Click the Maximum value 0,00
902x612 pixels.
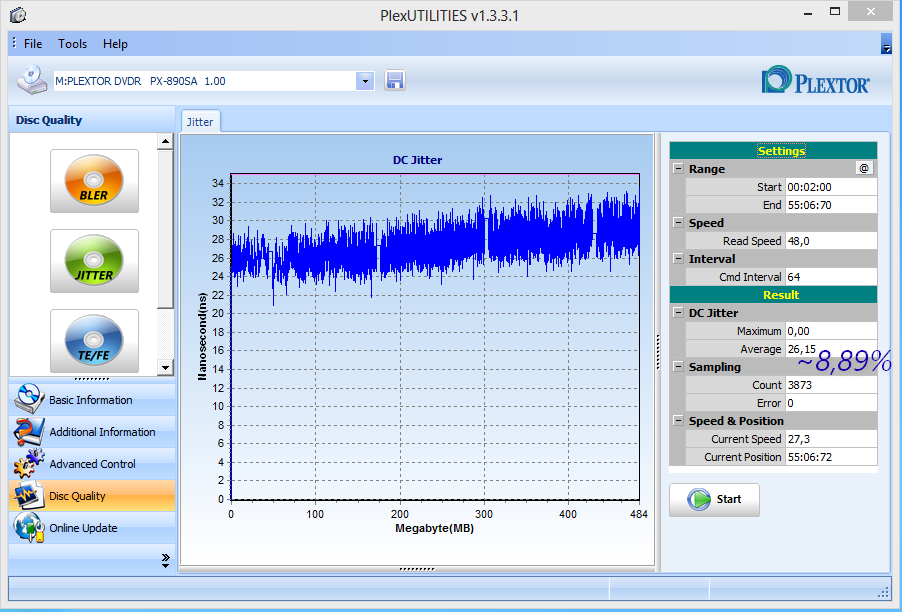(831, 331)
